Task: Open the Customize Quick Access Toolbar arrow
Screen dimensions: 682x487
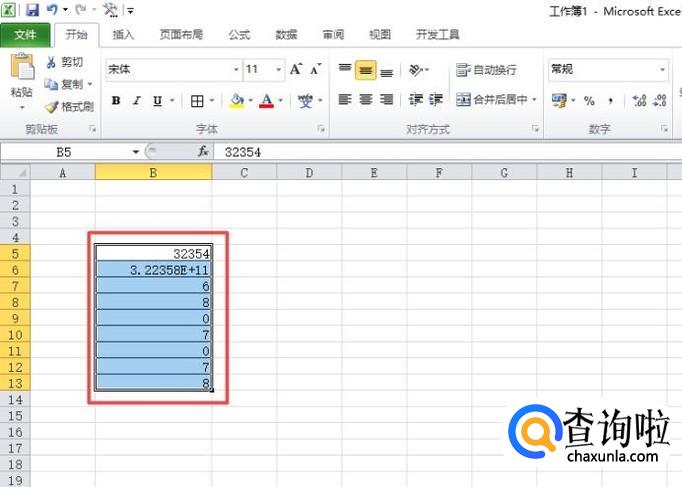Action: click(x=130, y=10)
